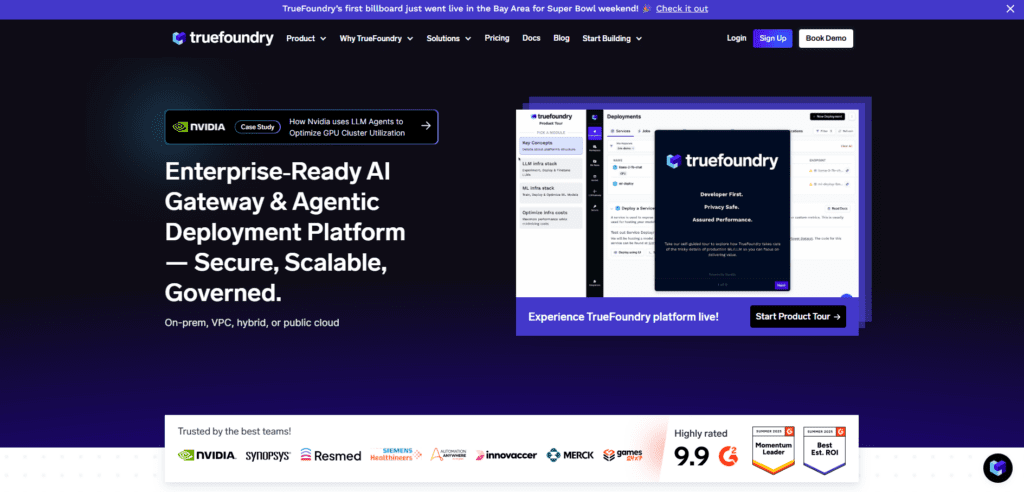1024x492 pixels.
Task: Click the 9.9 rating text
Action: (x=692, y=456)
